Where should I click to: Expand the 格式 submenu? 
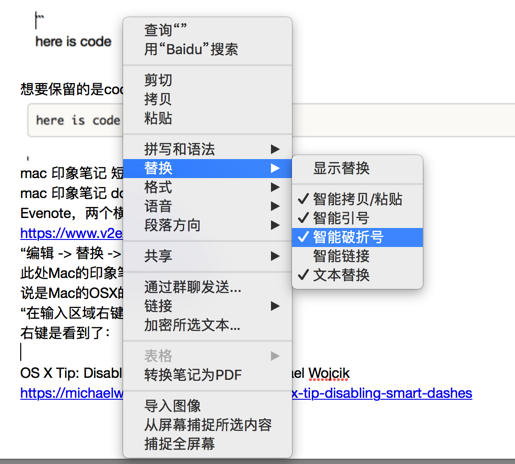(207, 187)
